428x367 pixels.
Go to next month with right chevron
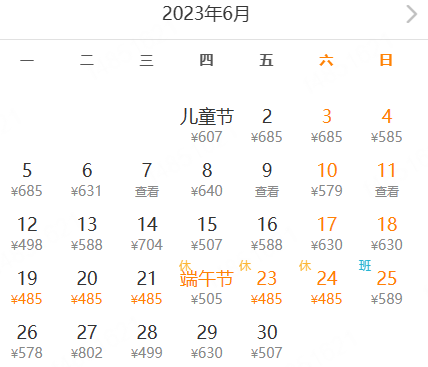coord(412,15)
